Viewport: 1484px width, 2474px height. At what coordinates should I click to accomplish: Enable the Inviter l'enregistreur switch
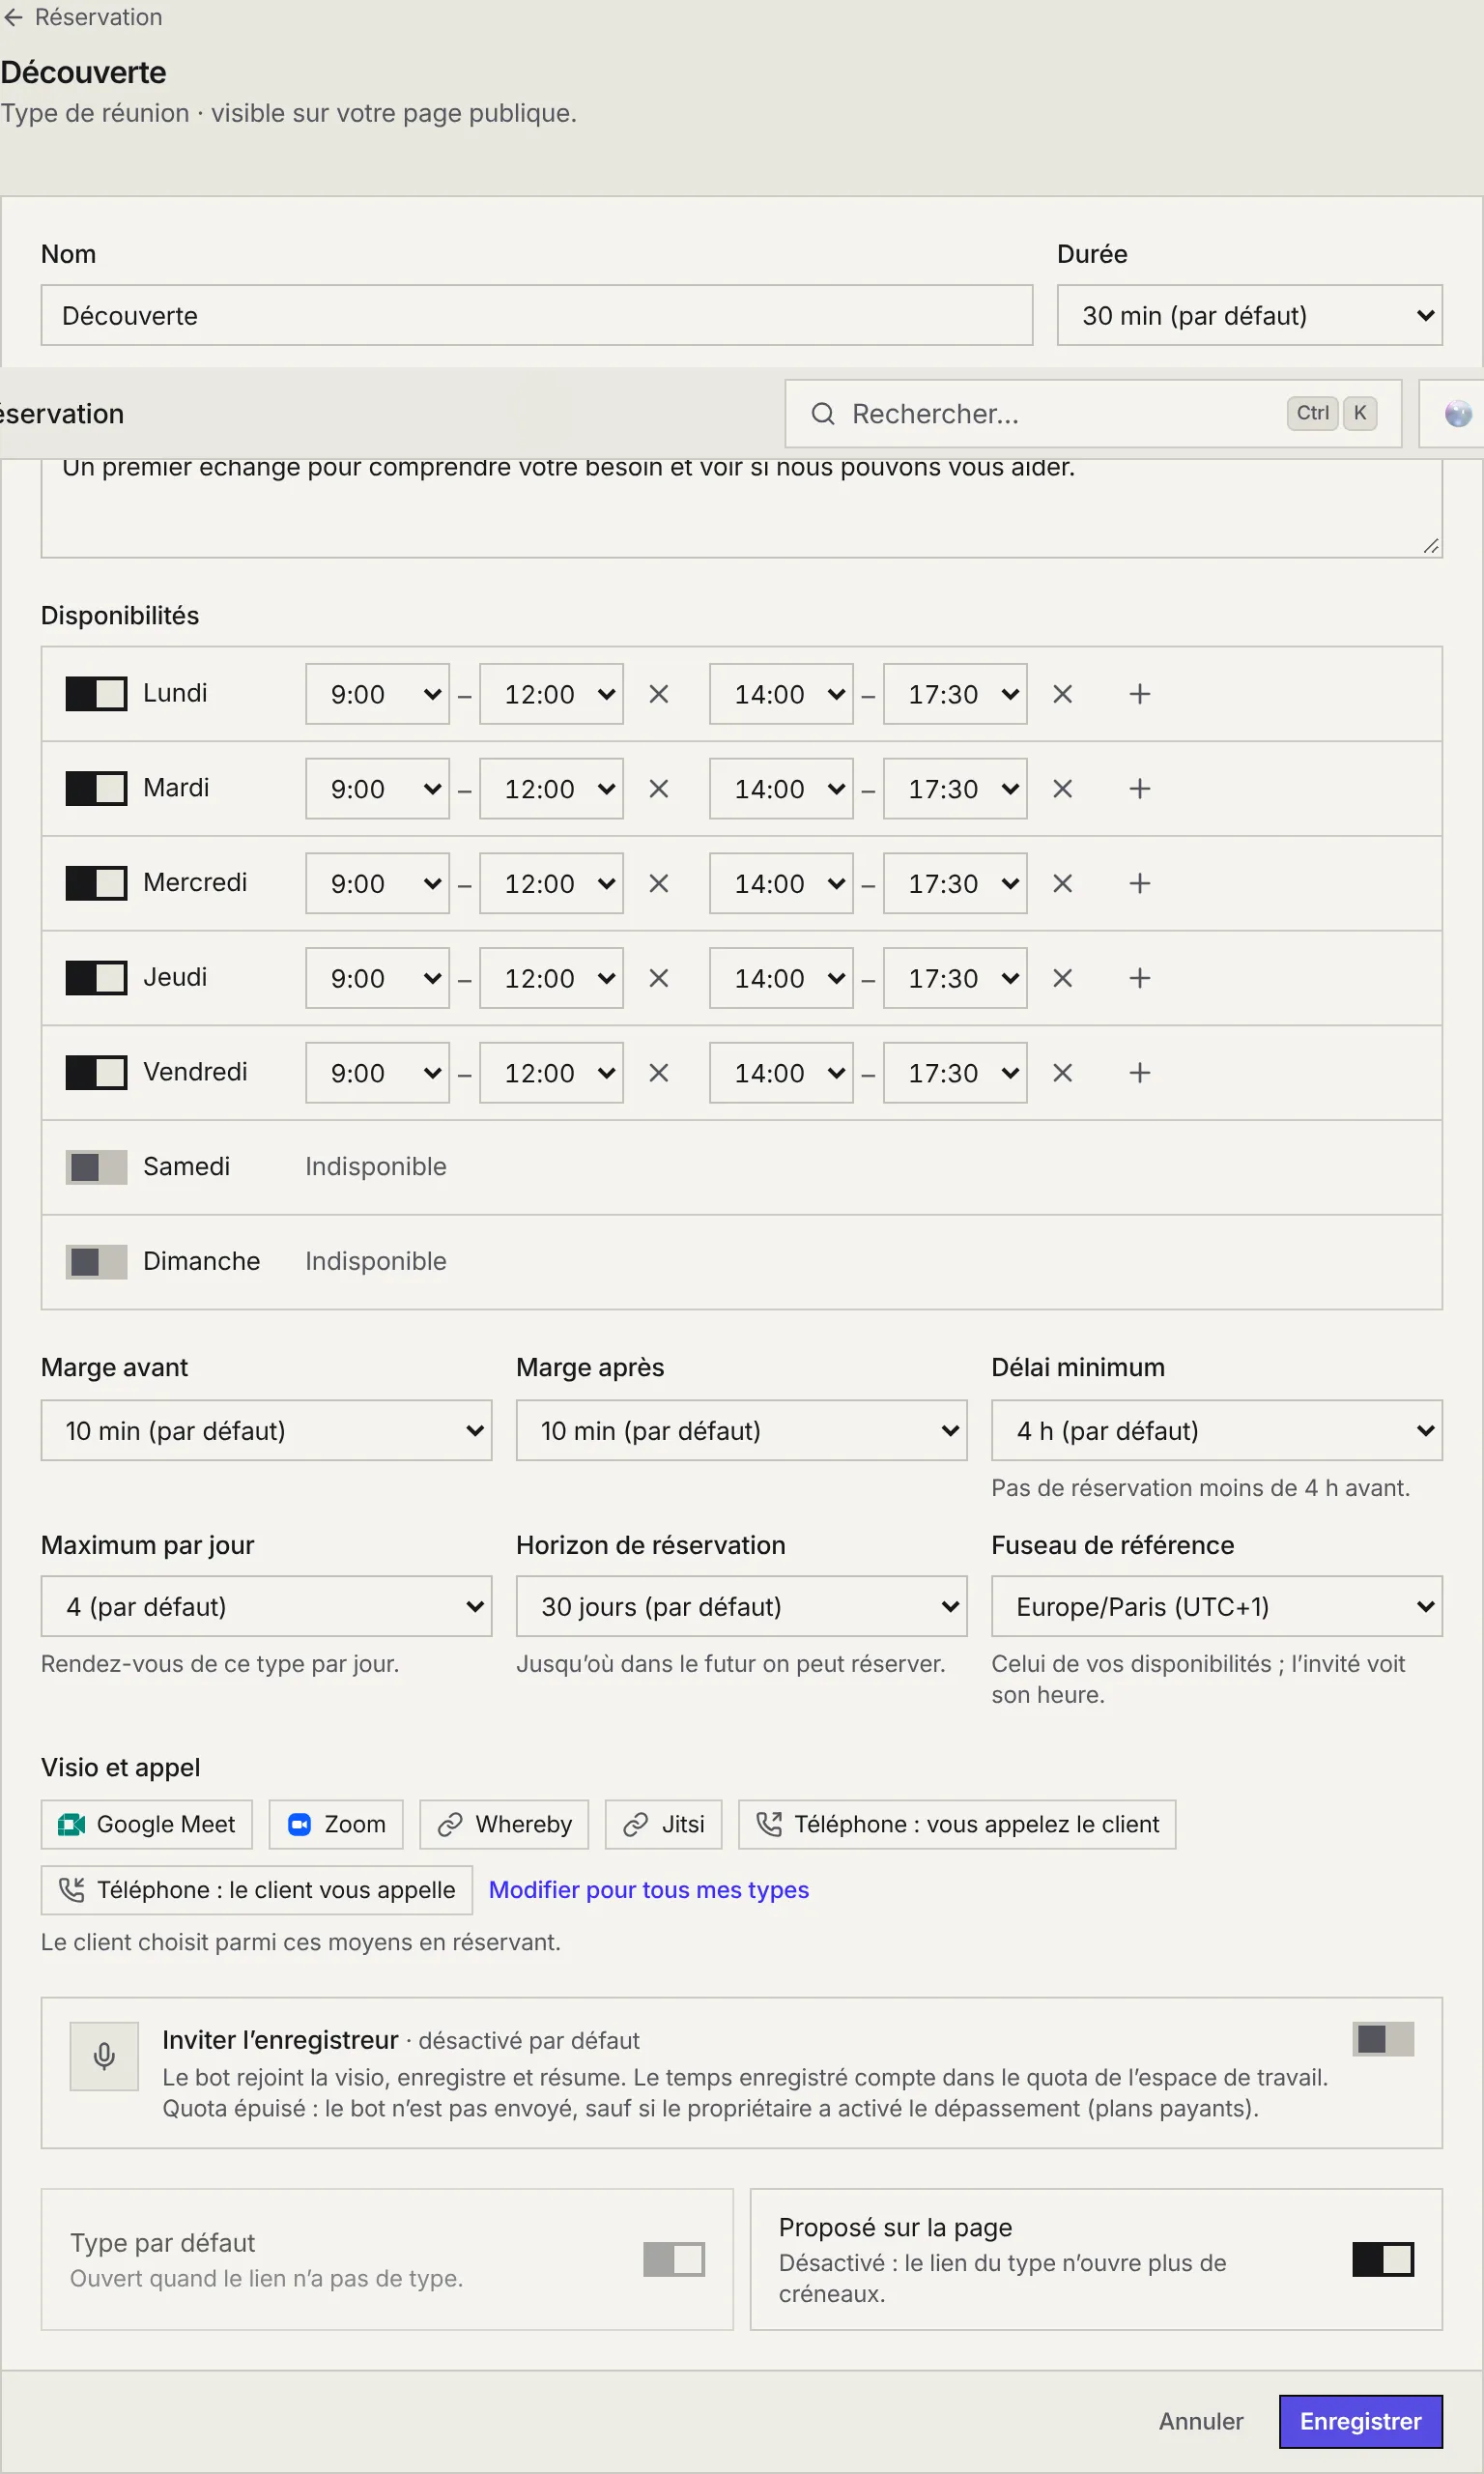point(1383,2039)
